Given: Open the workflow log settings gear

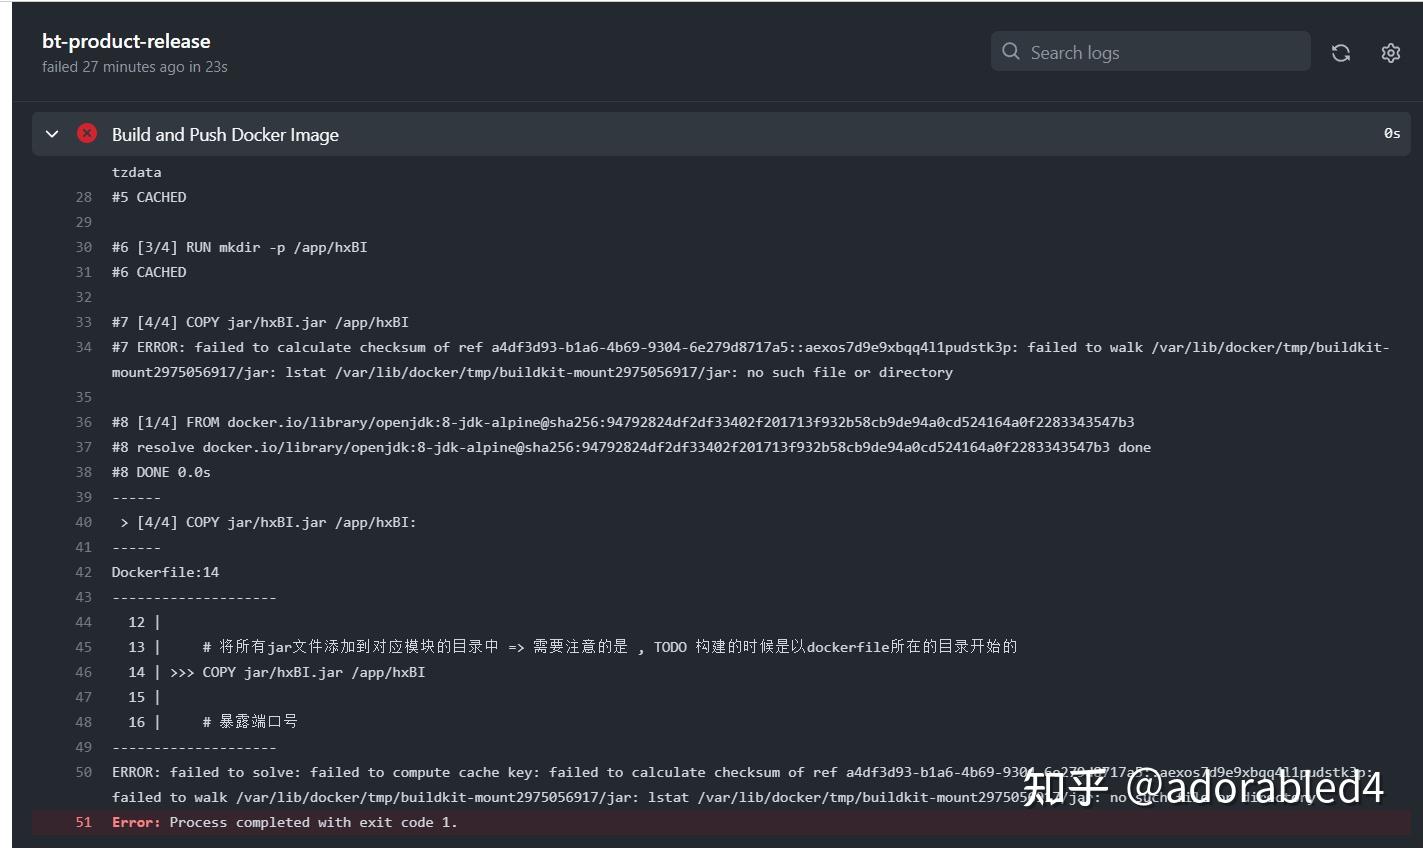Looking at the screenshot, I should (1390, 53).
